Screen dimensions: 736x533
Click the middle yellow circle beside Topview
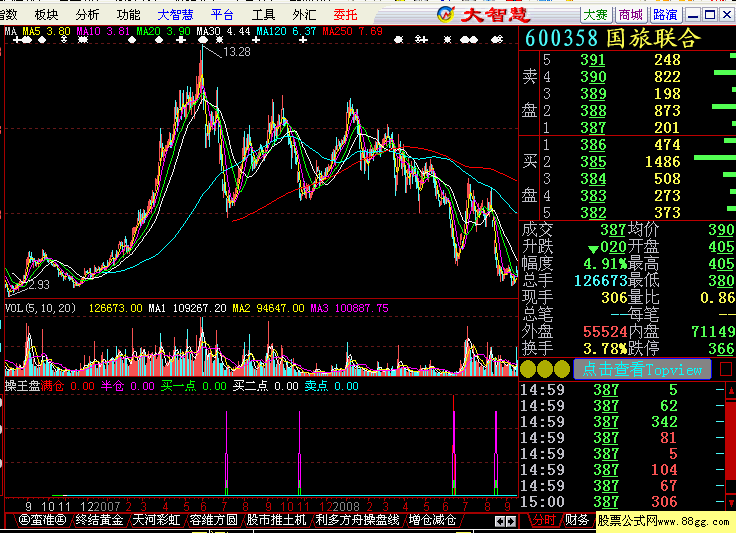click(545, 369)
